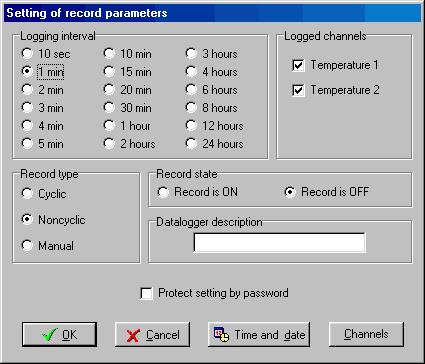Click the Datalogger description text field
425x364 pixels.
279,242
